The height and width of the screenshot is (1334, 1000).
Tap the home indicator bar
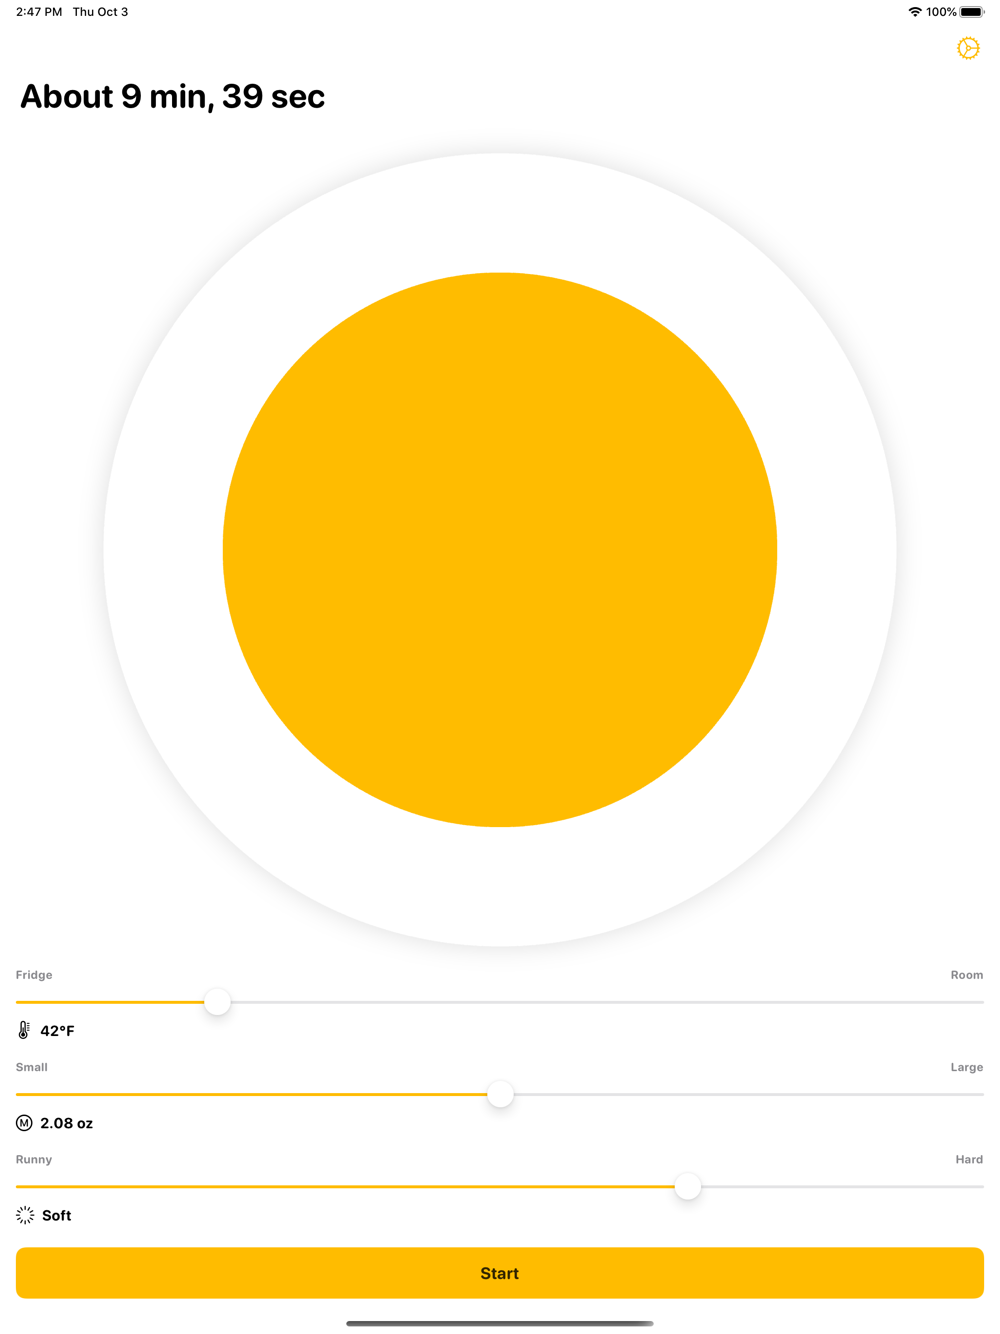[x=500, y=1323]
